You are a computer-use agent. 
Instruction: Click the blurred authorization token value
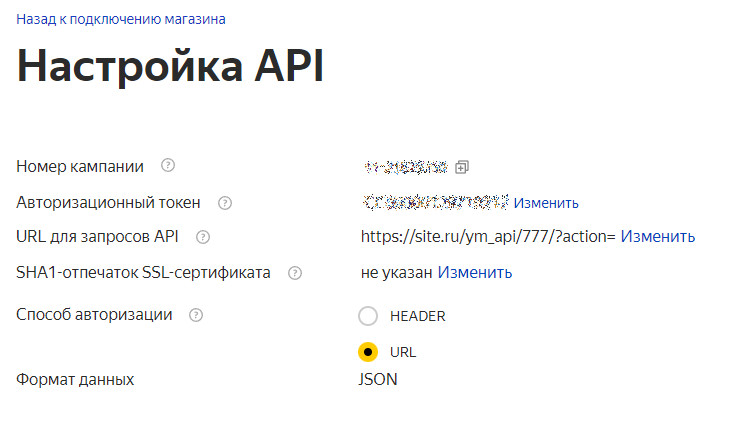coord(436,203)
